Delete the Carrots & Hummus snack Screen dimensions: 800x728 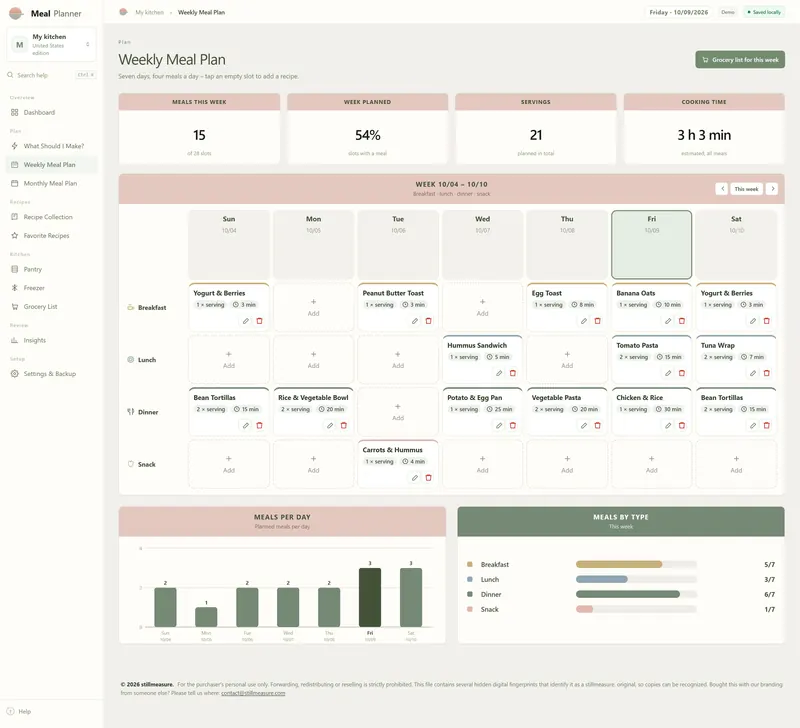click(x=429, y=478)
